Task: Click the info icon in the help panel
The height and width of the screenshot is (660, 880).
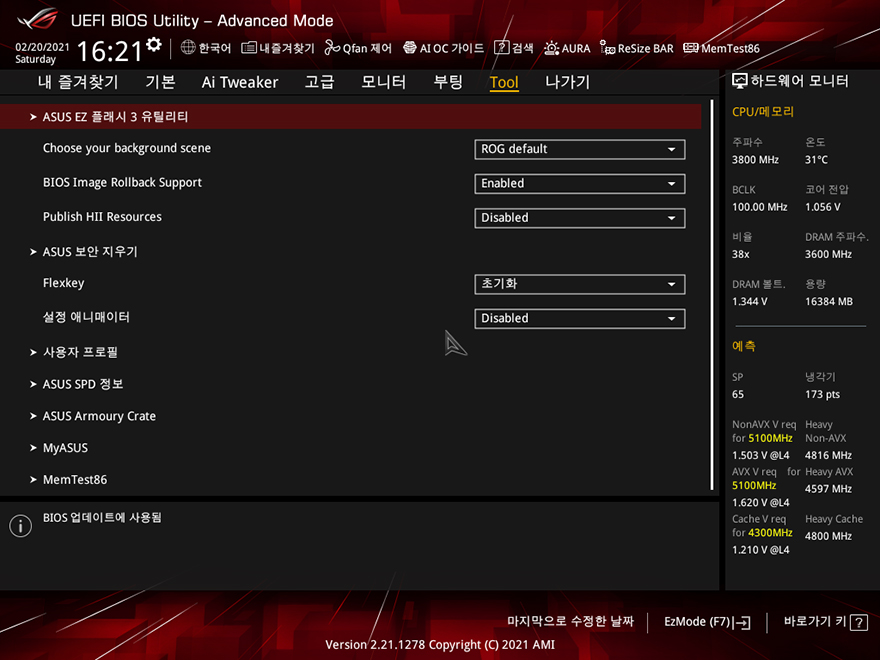Action: coord(21,526)
